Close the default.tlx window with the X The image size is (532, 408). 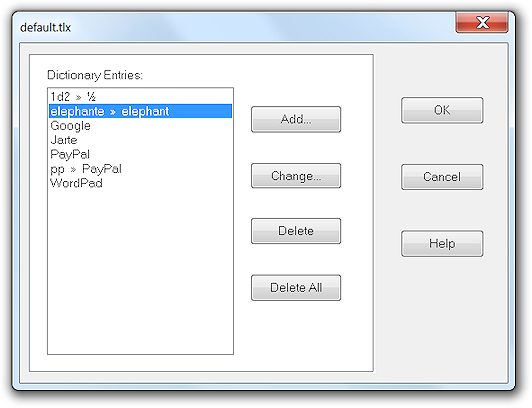(482, 23)
